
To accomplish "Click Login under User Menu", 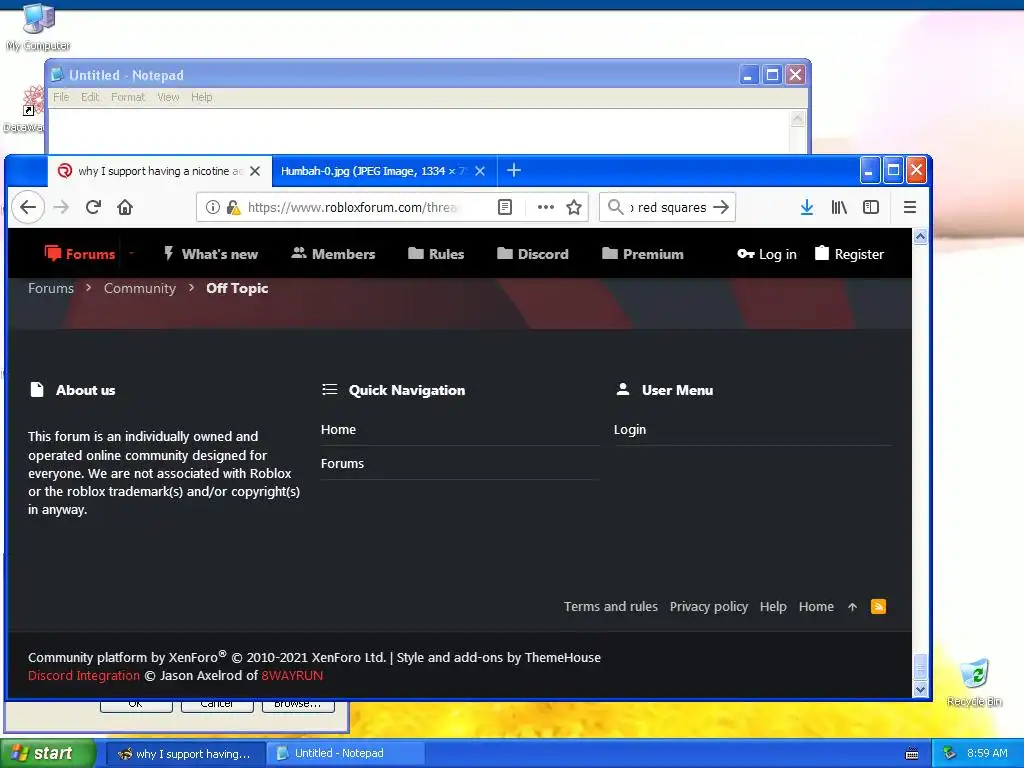I will [x=630, y=430].
